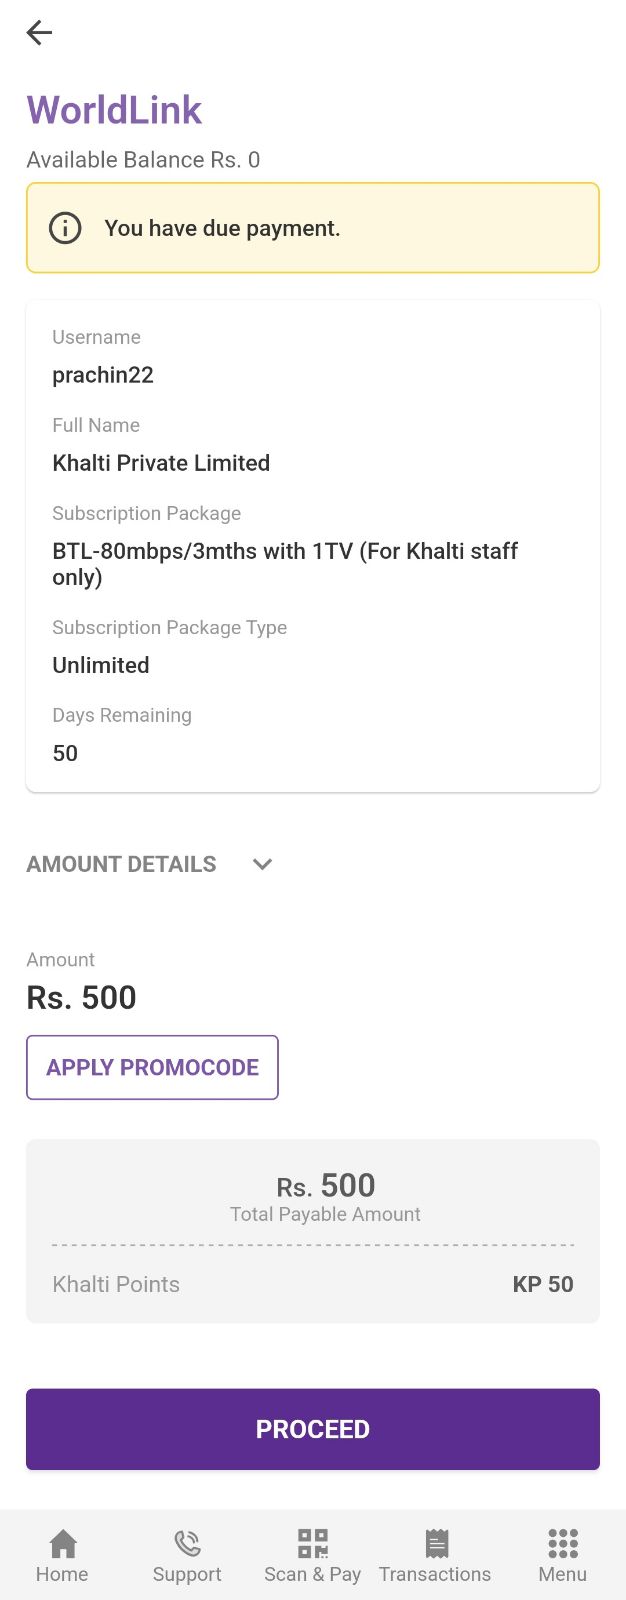Screen dimensions: 626x1600
Task: Click the Khalti Points KP 50 value
Action: coord(543,1284)
